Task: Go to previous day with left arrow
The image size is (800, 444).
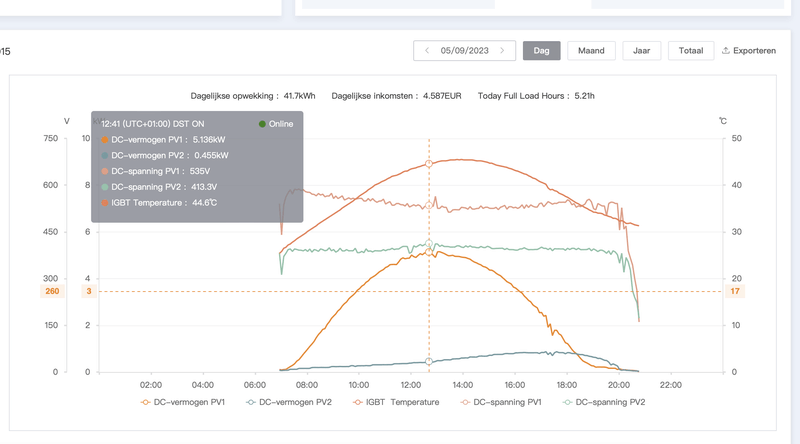Action: click(x=427, y=50)
